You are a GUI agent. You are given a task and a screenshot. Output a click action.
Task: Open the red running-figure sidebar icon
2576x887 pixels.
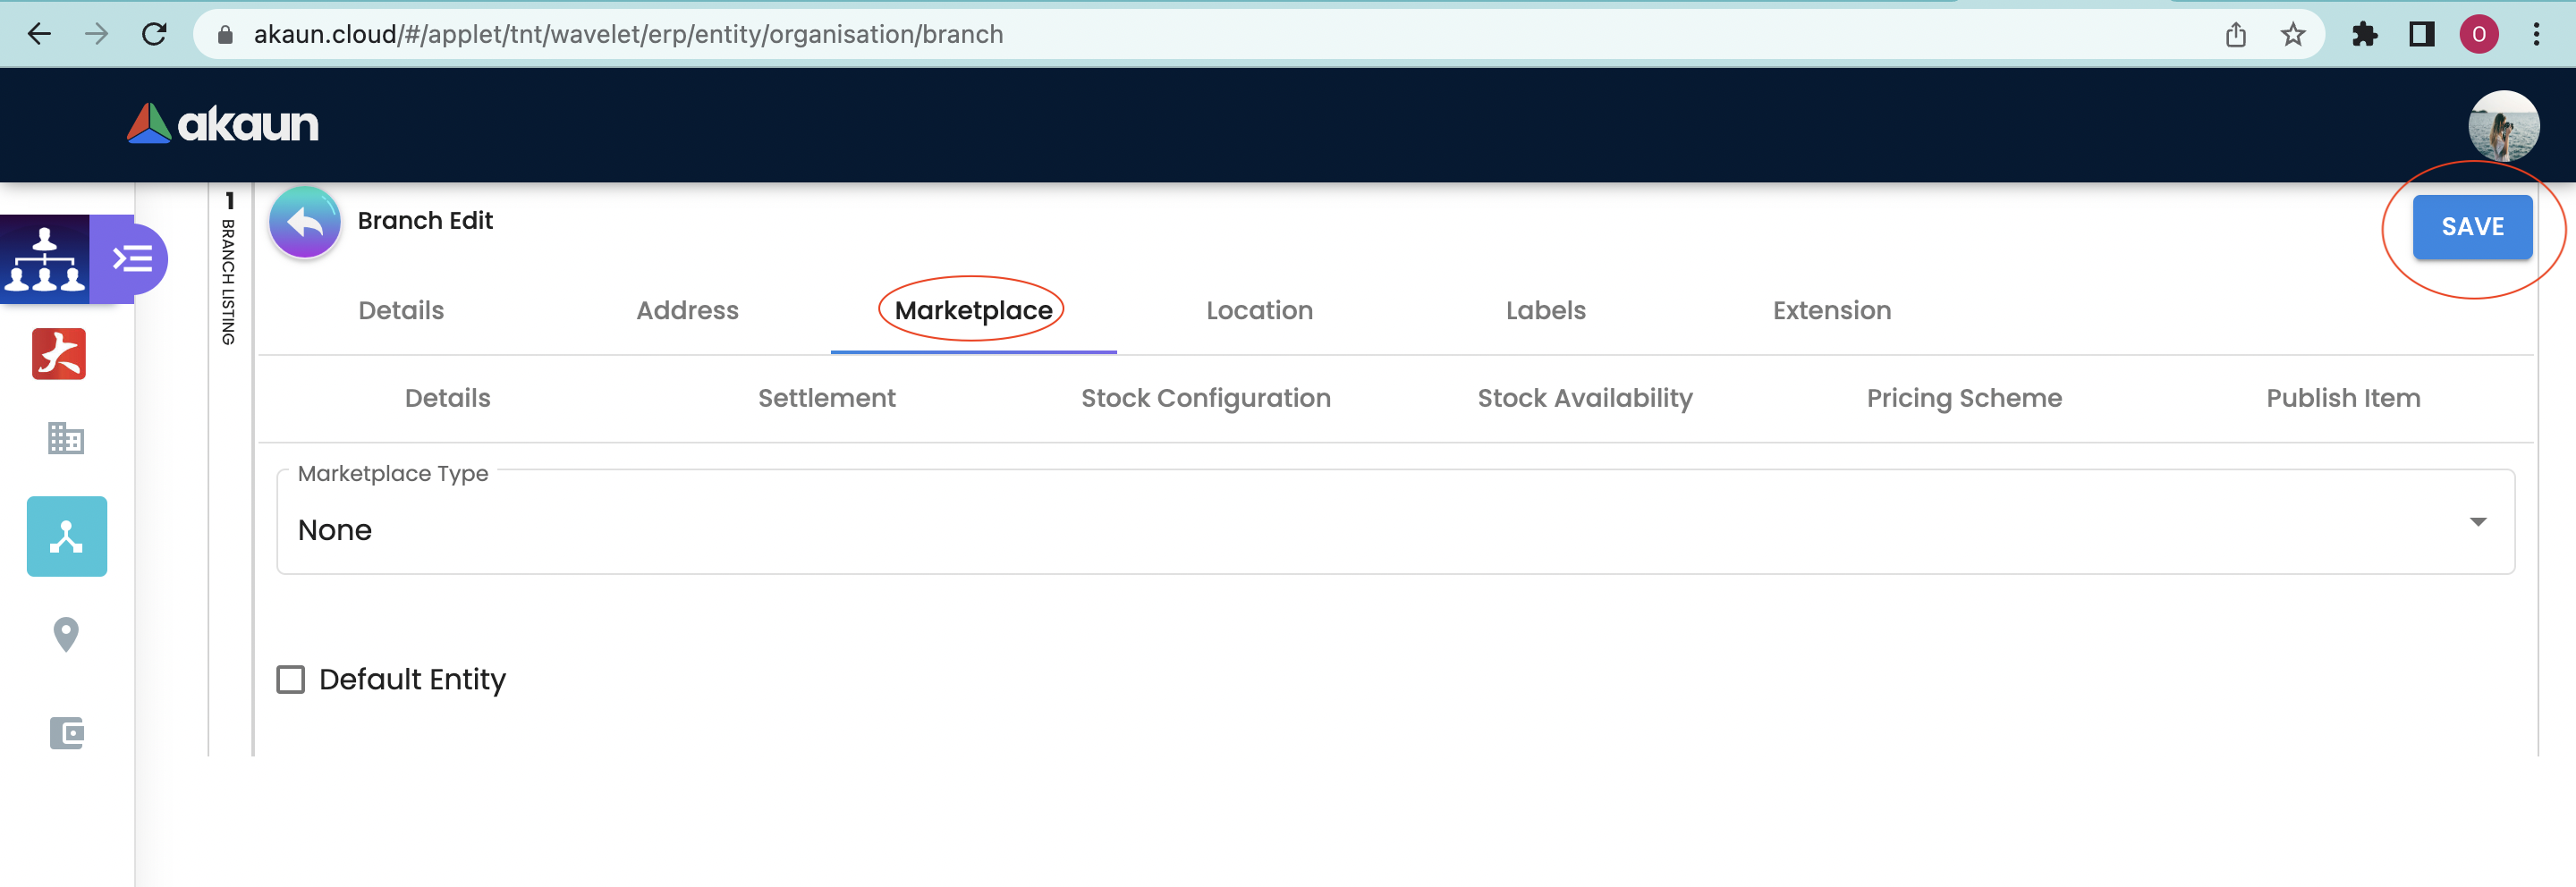click(x=59, y=354)
